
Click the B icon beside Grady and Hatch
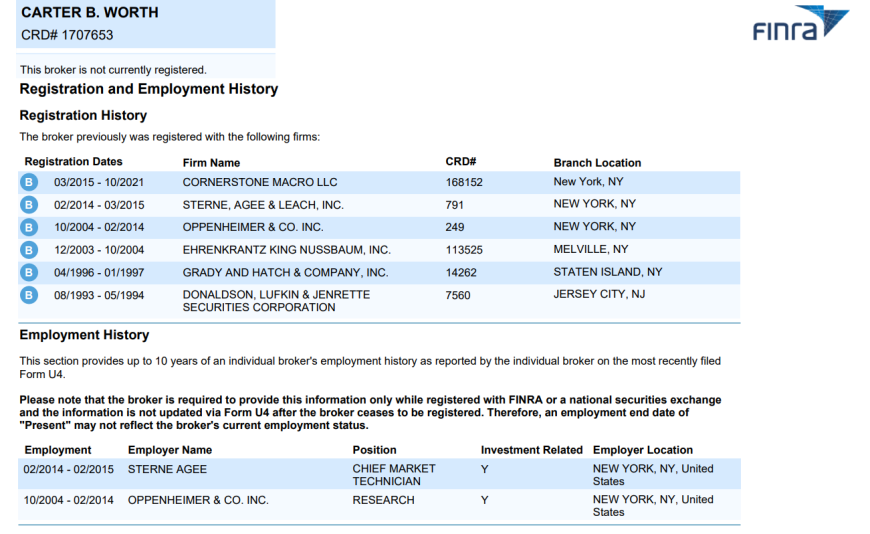tap(29, 273)
